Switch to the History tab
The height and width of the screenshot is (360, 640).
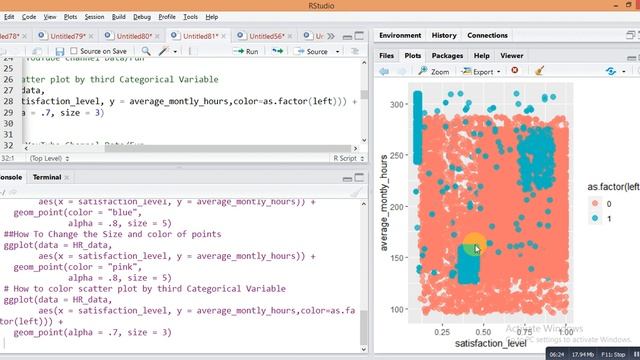point(444,36)
